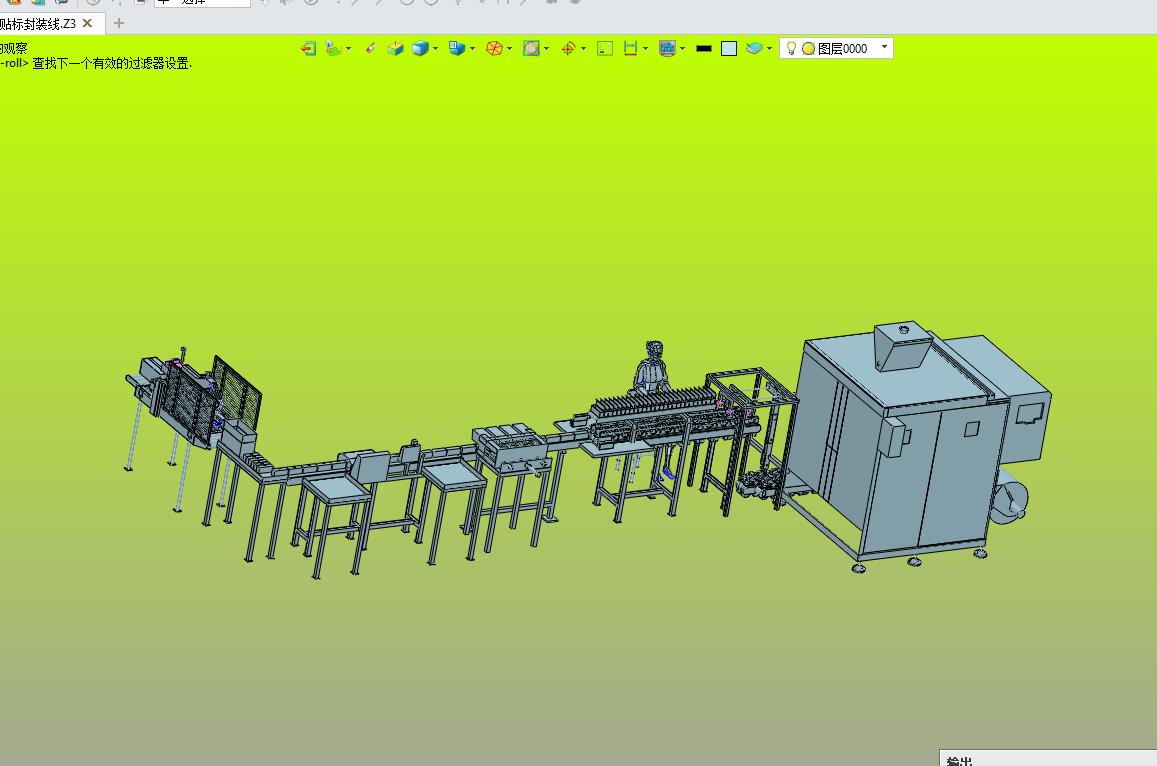Click the green square frame icon

(605, 49)
